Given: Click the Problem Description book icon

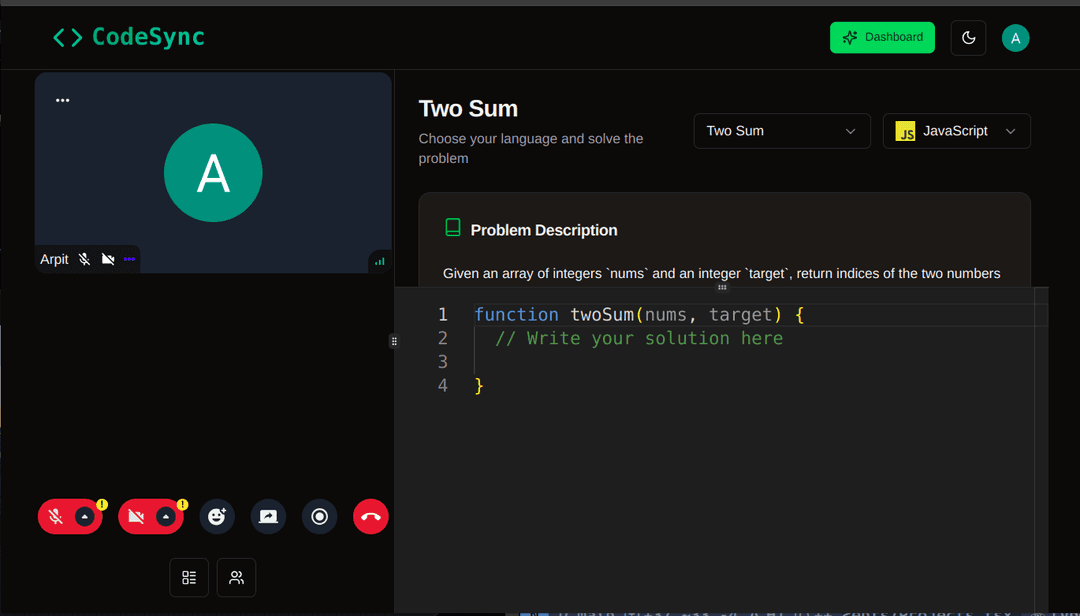Looking at the screenshot, I should pyautogui.click(x=453, y=227).
